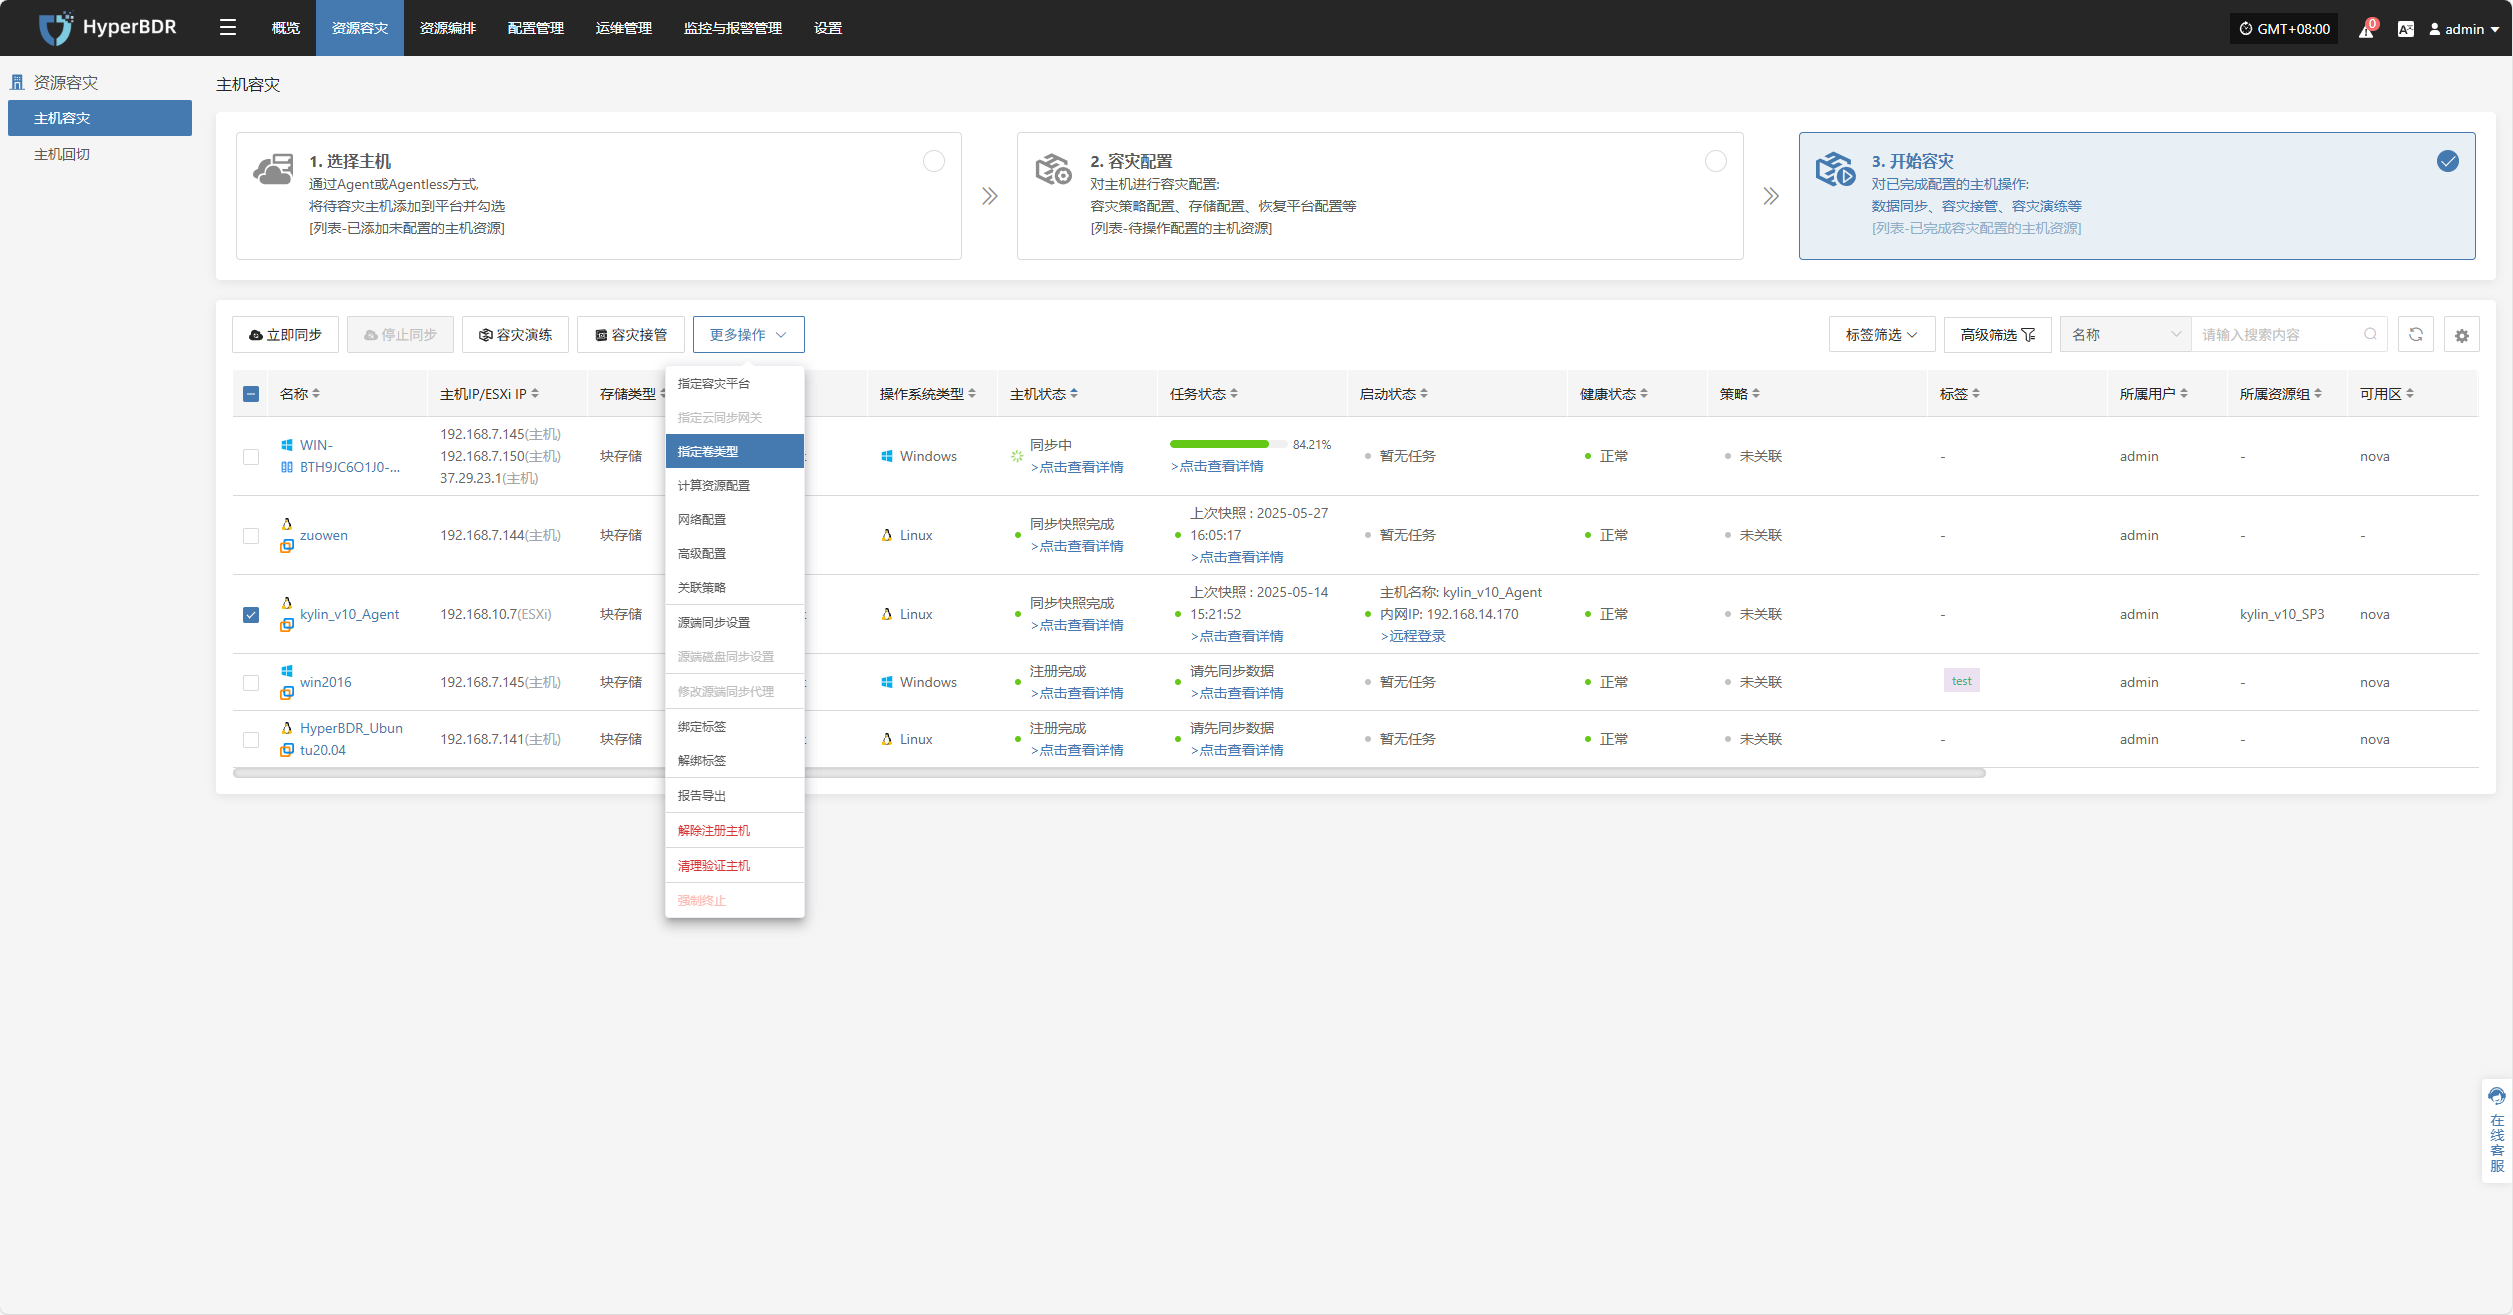
Task: Check the zuowen row checkbox
Action: (251, 535)
